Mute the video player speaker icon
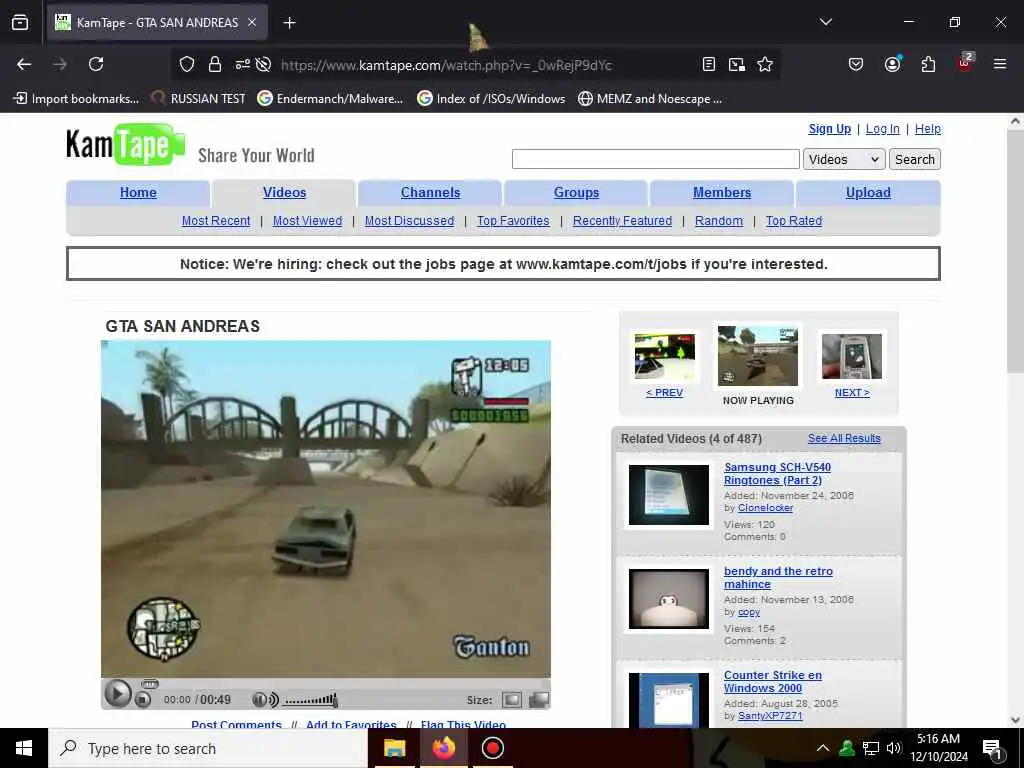The image size is (1024, 768). point(265,699)
